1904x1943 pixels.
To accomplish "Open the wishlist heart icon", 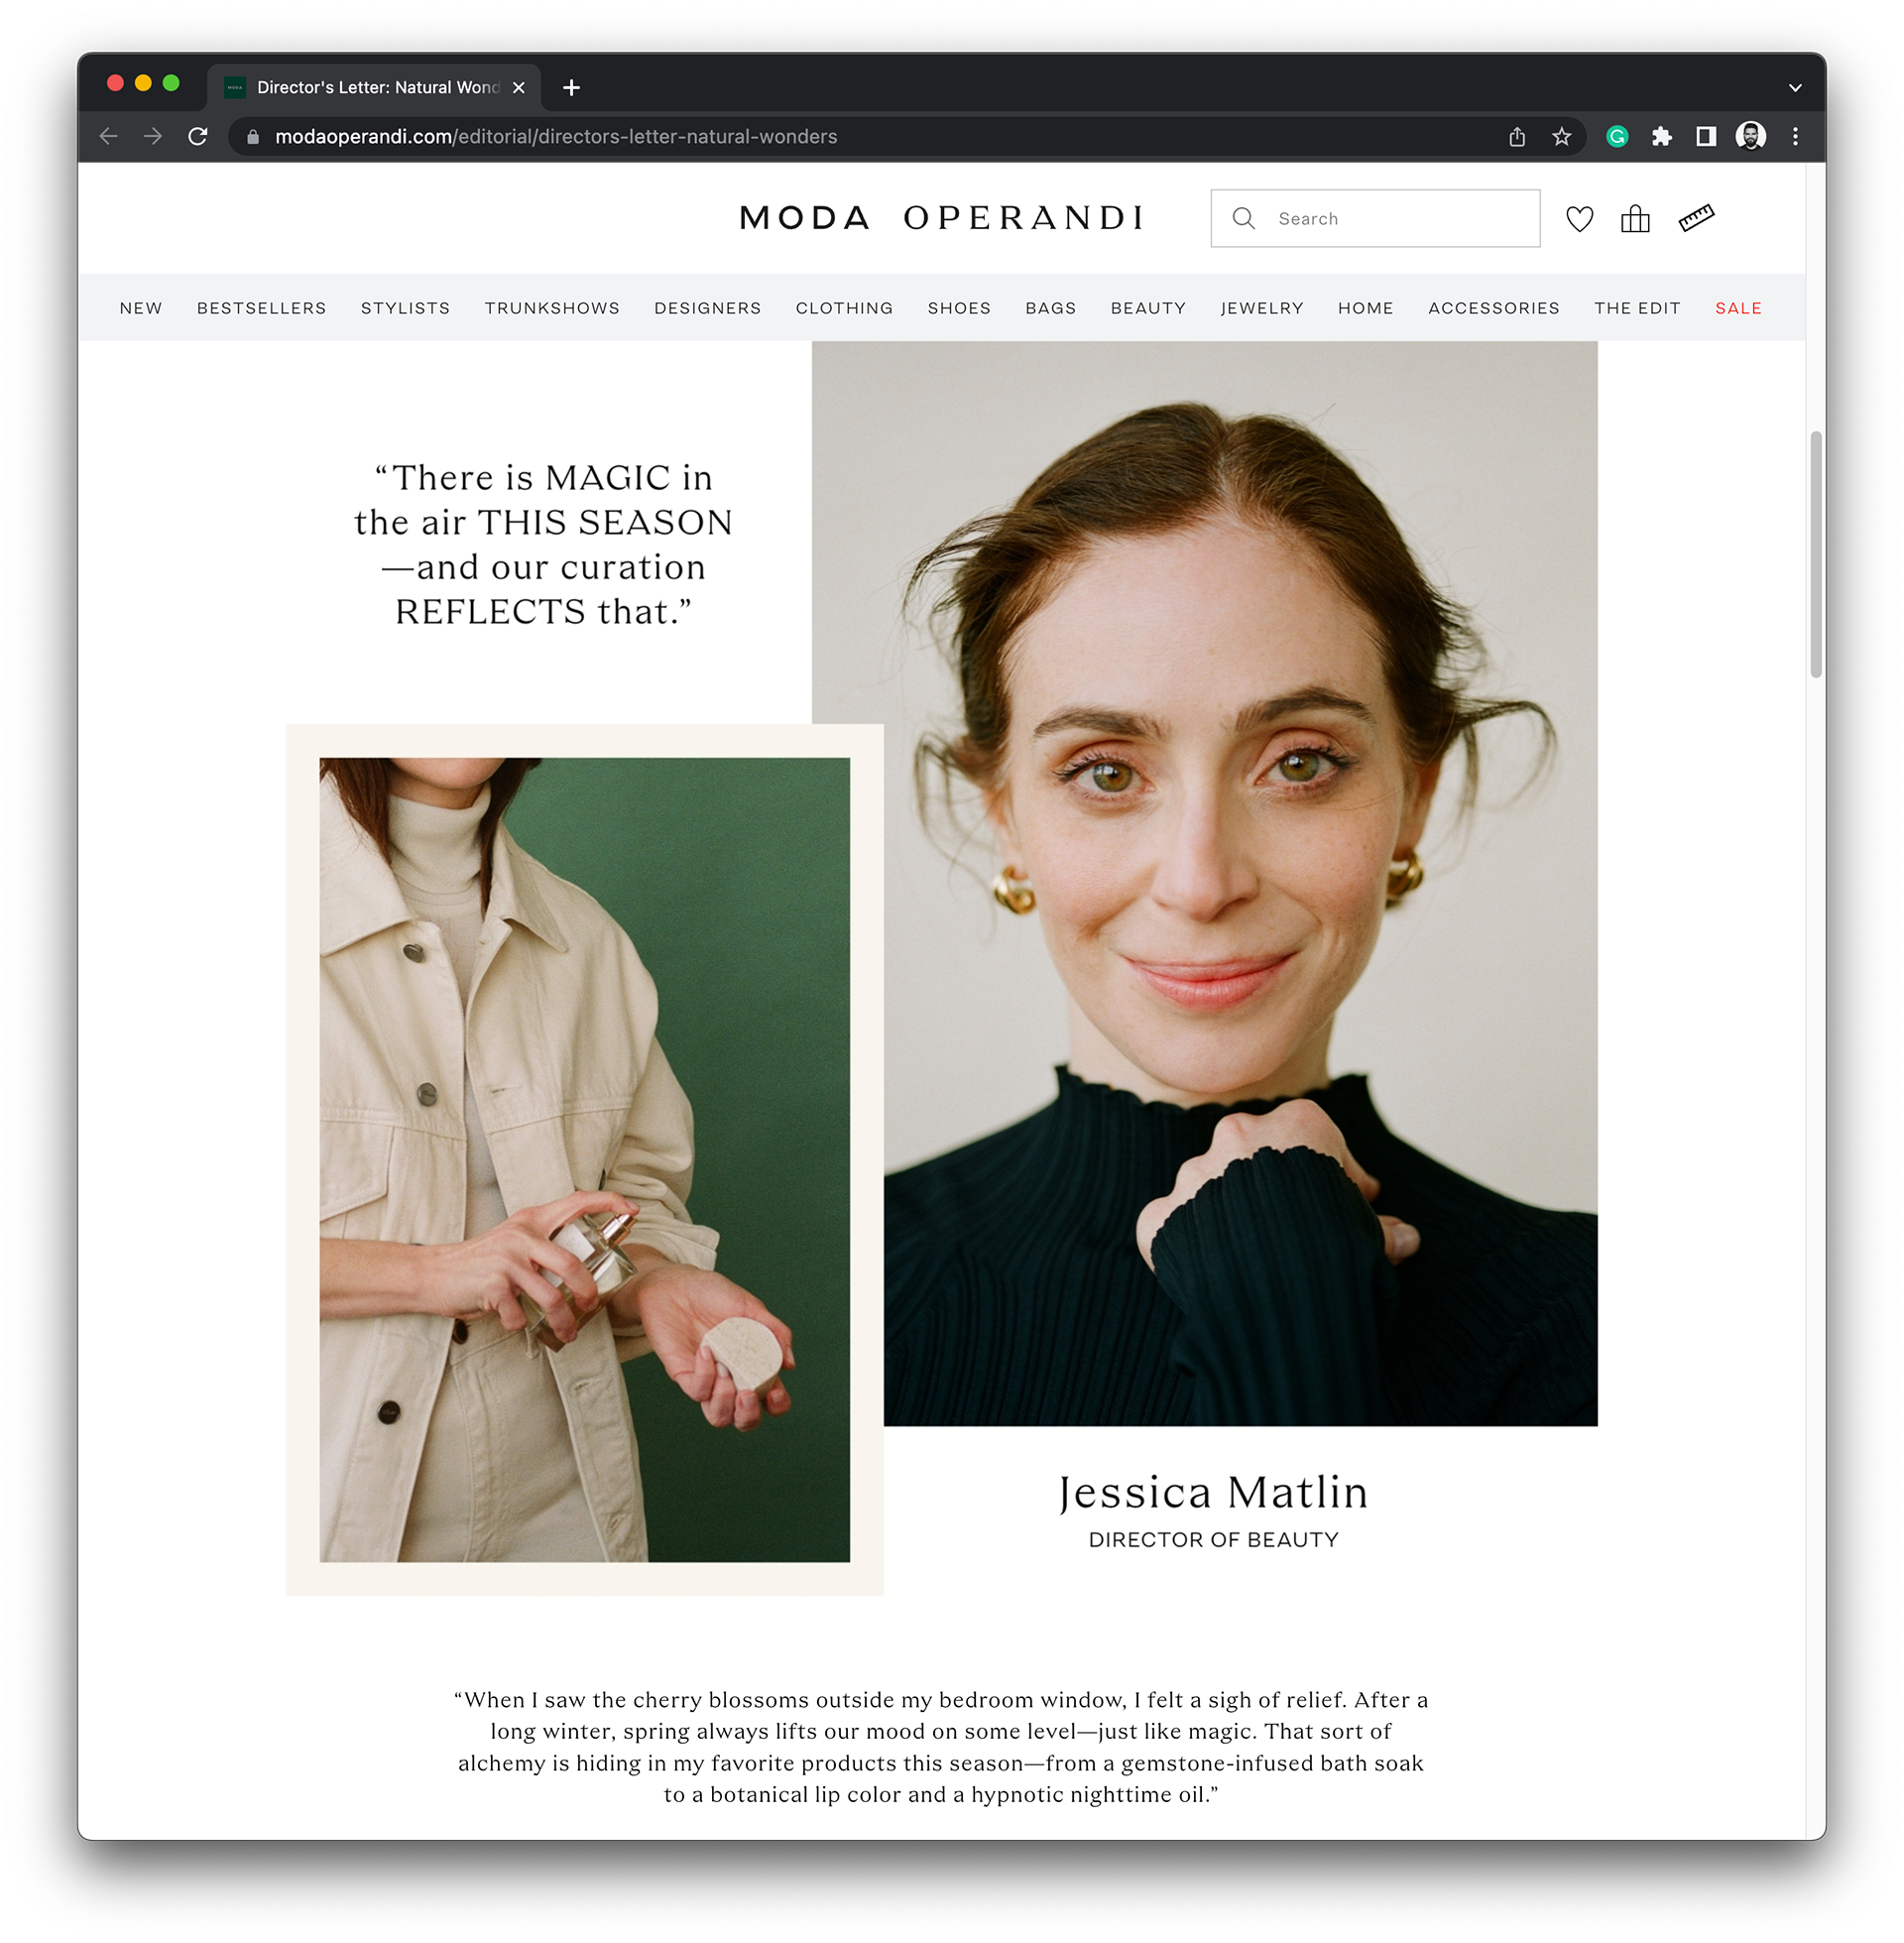I will tap(1579, 219).
